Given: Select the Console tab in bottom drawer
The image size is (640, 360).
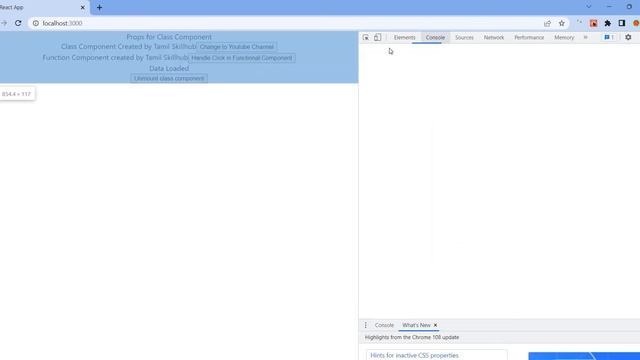Looking at the screenshot, I should click(x=384, y=325).
